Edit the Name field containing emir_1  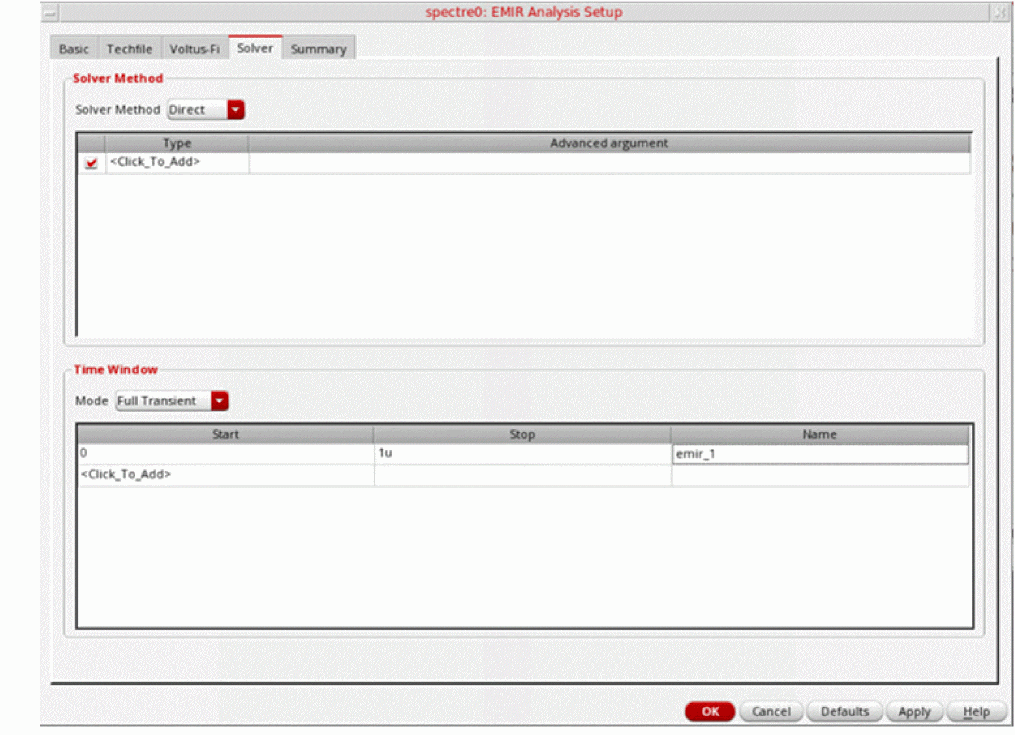tap(819, 454)
